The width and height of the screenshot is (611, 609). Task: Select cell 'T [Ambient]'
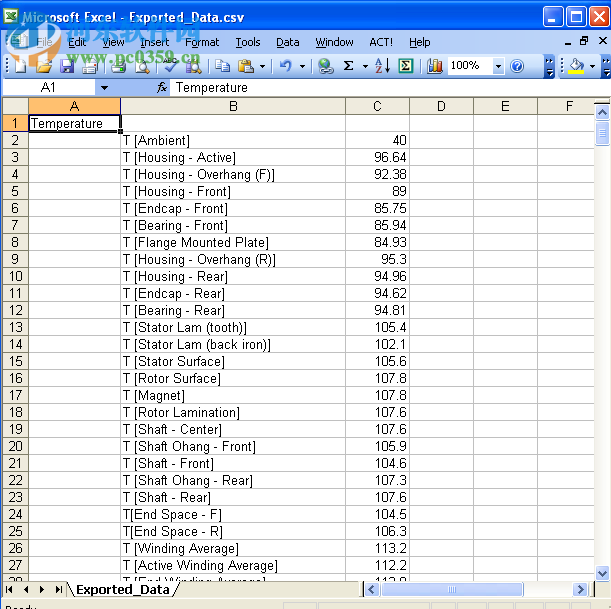(x=233, y=140)
